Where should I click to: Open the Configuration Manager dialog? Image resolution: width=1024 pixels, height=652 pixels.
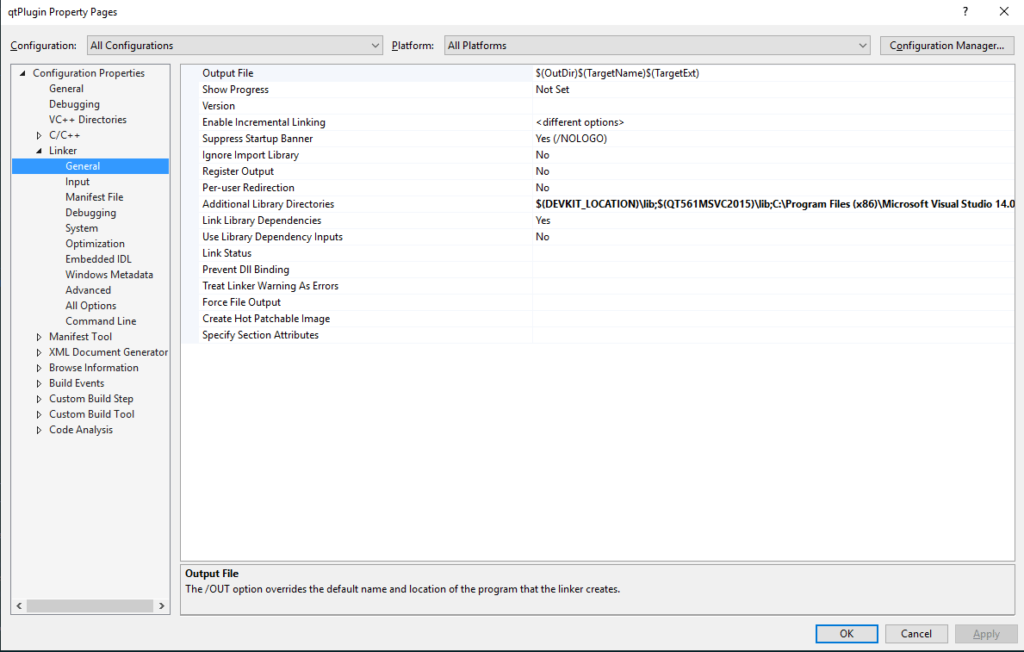tap(946, 46)
